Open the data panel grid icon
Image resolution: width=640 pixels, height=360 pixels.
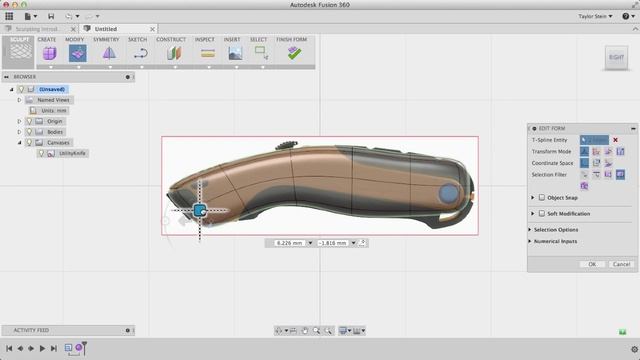tap(9, 16)
